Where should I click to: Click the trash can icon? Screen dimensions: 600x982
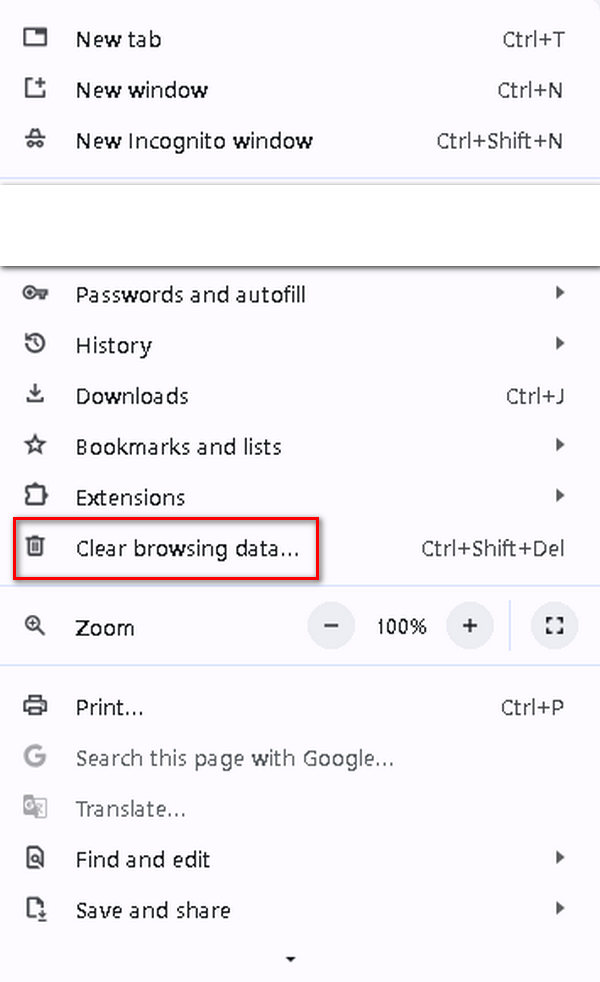35,547
